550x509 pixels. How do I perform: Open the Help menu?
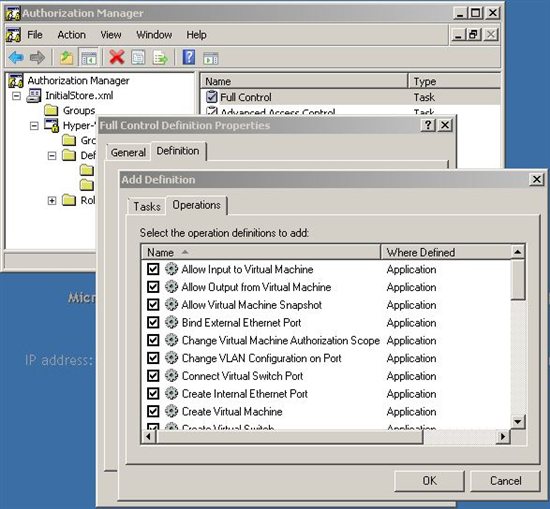point(196,35)
